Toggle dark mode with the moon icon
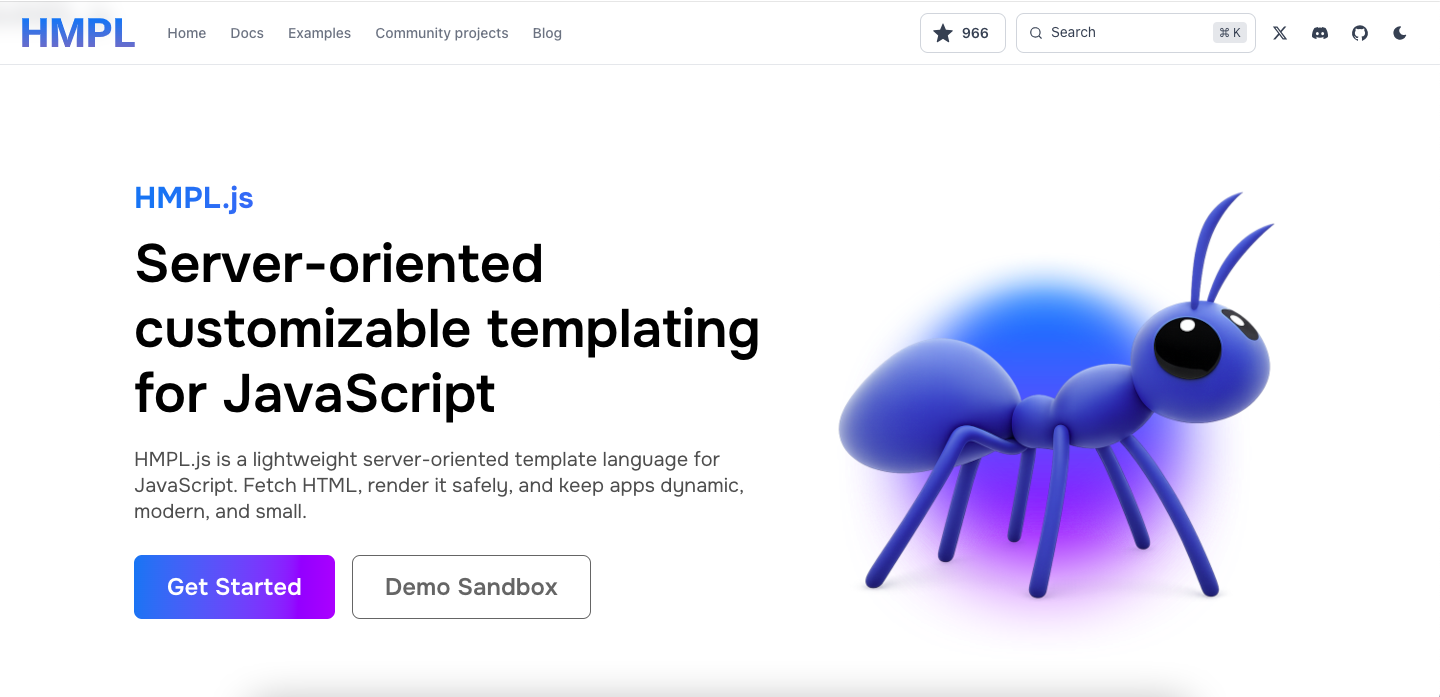Viewport: 1440px width, 697px height. pyautogui.click(x=1400, y=33)
